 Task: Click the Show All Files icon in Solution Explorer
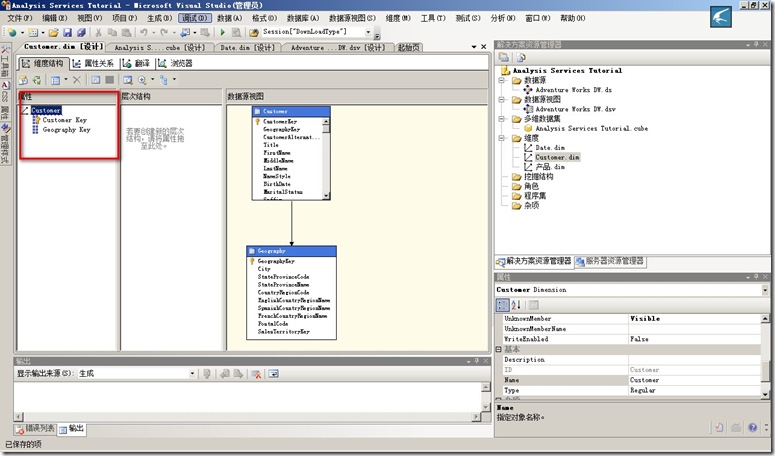[x=520, y=57]
